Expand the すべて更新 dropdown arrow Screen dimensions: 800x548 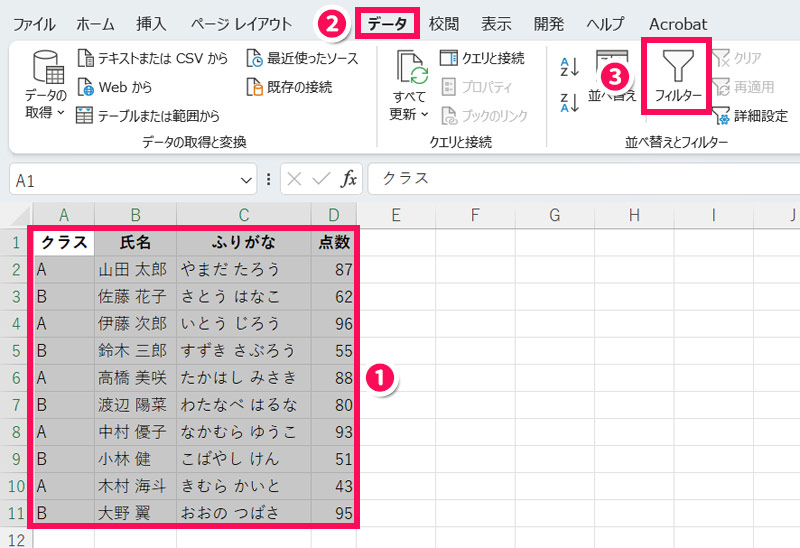[x=424, y=114]
